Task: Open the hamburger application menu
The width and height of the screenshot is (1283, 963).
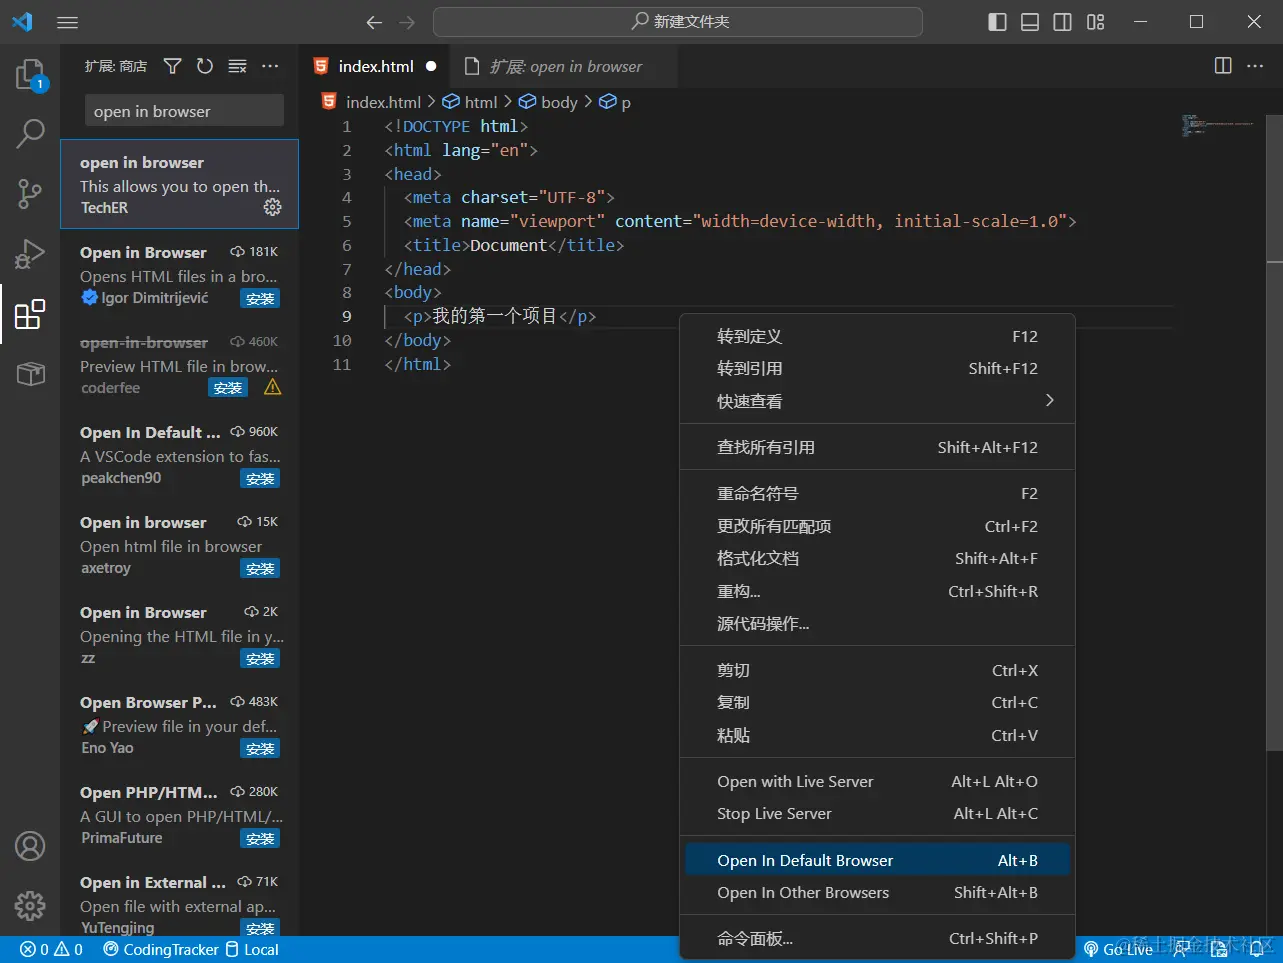Action: (68, 22)
